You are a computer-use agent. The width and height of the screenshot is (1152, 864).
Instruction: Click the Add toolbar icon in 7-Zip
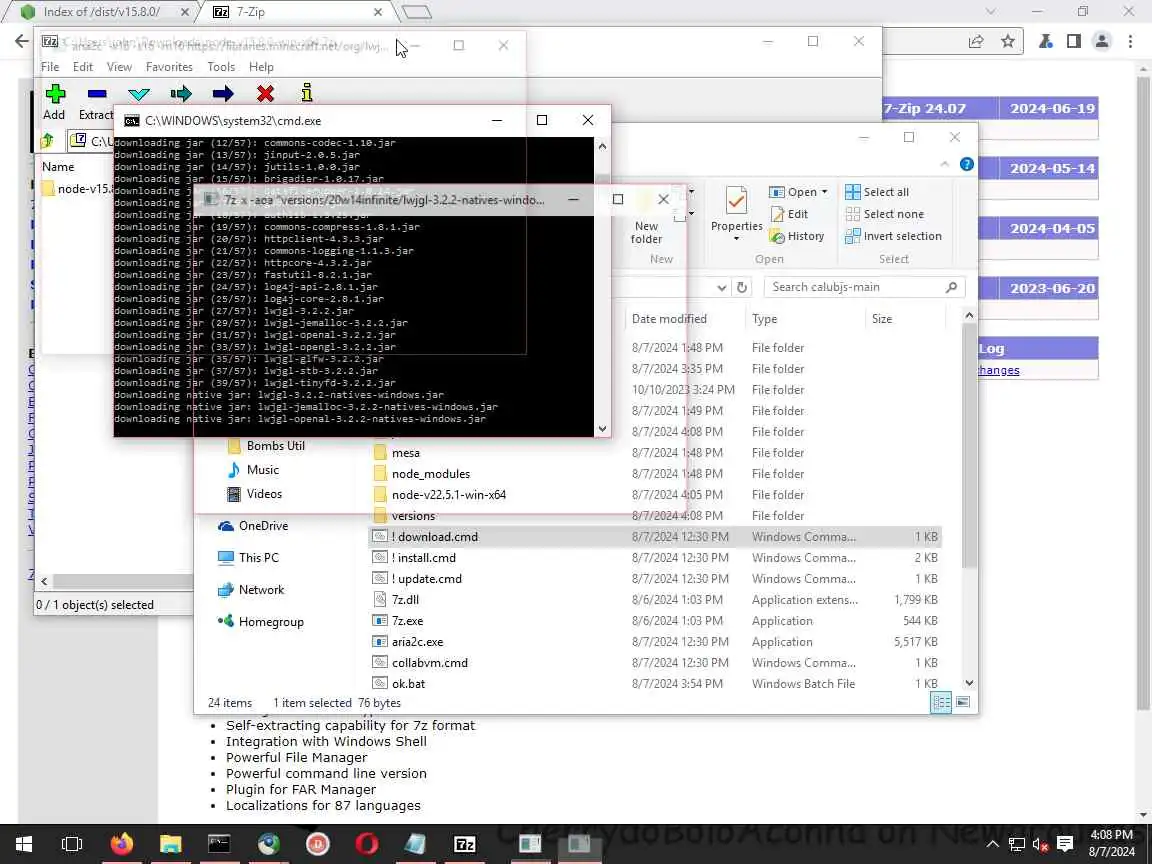(55, 93)
